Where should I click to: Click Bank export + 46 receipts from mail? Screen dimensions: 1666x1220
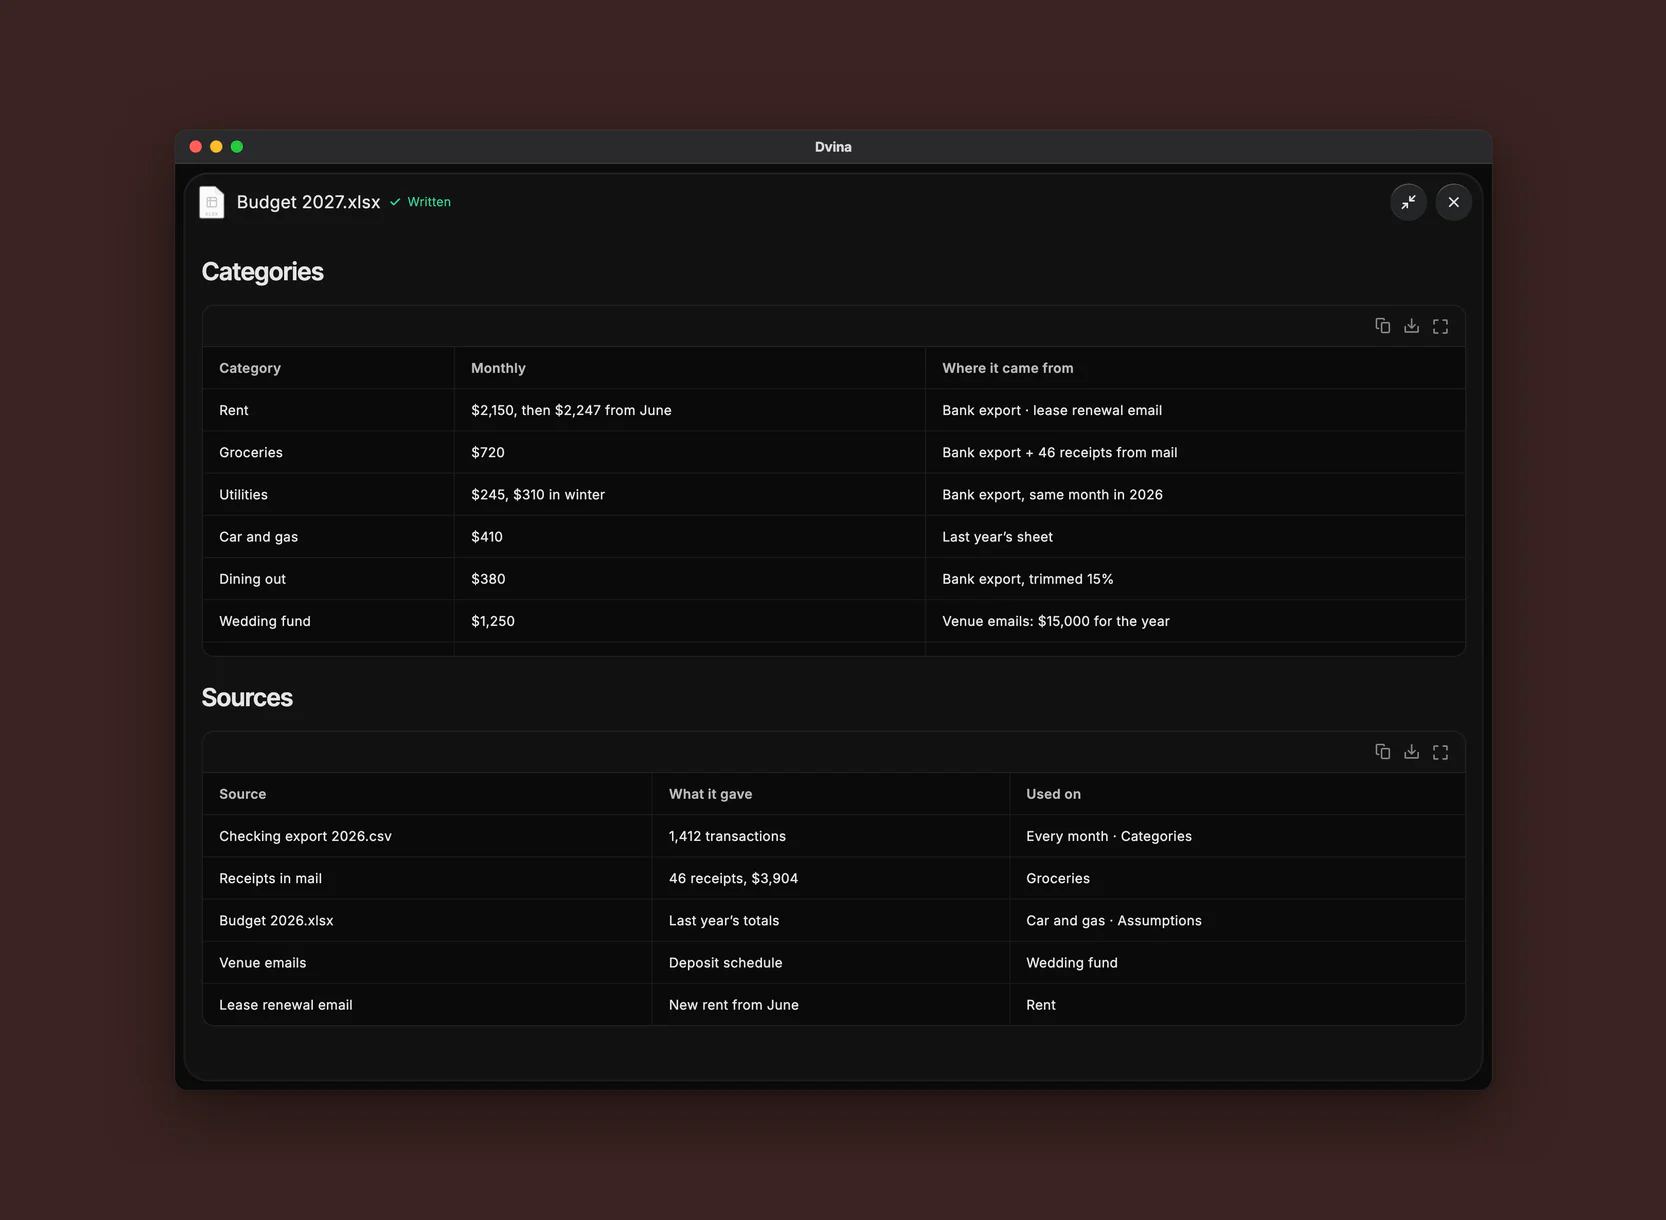tap(1195, 452)
